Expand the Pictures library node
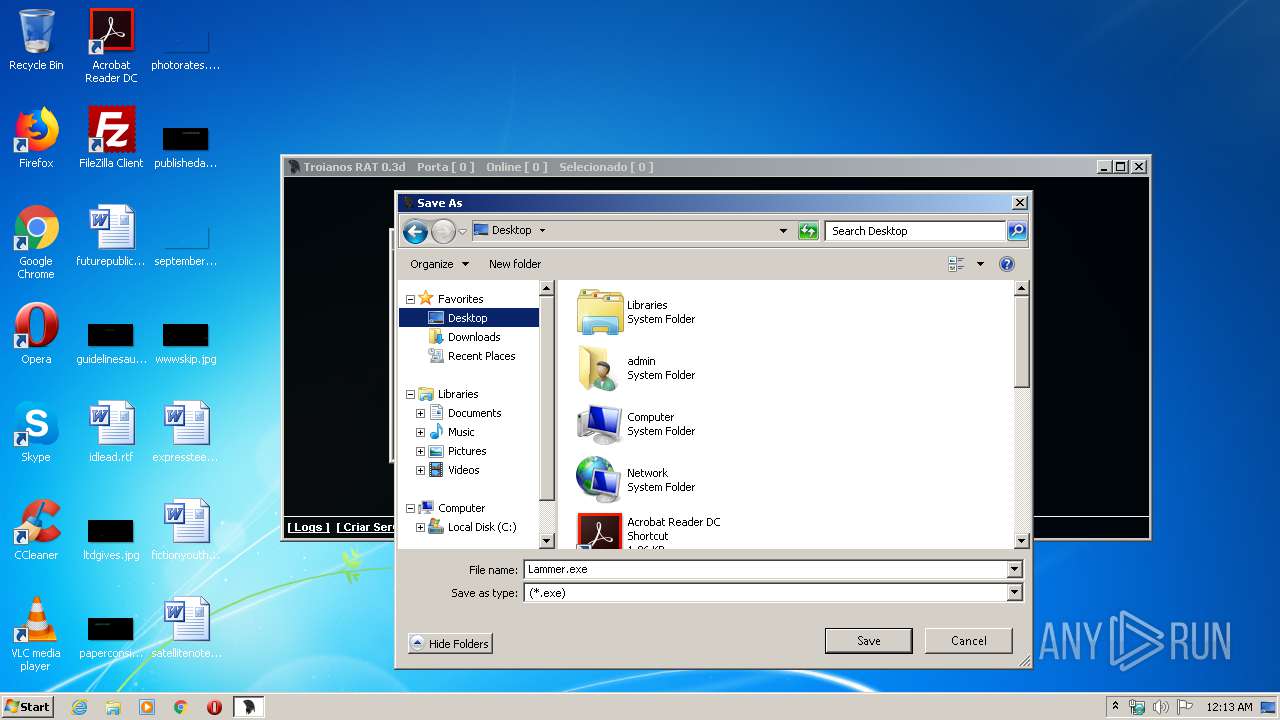 point(421,451)
